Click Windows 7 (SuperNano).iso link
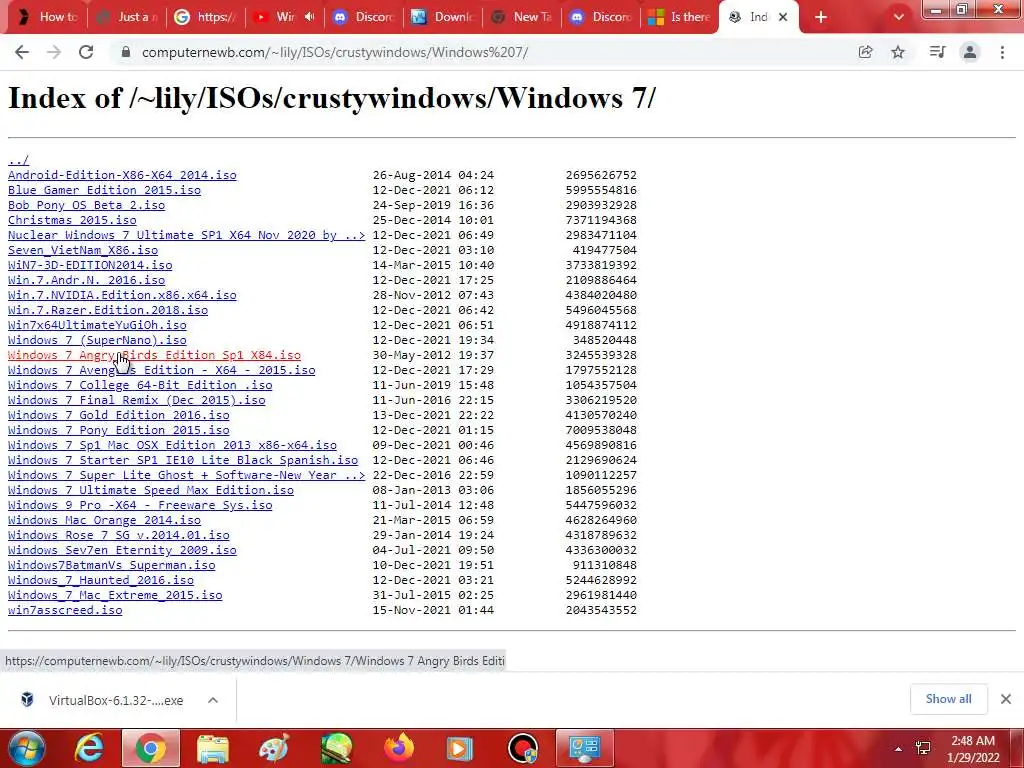Viewport: 1024px width, 768px height. (x=97, y=340)
